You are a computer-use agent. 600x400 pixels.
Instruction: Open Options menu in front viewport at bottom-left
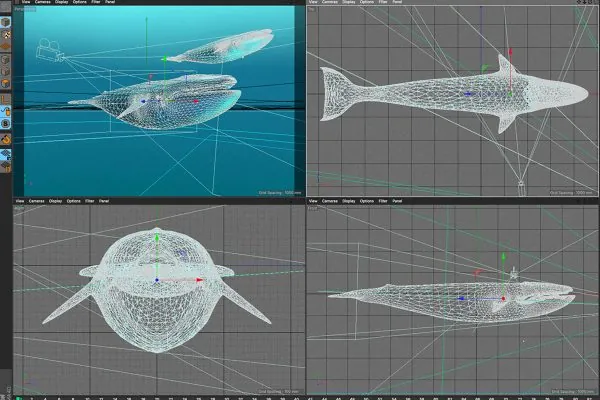click(73, 201)
